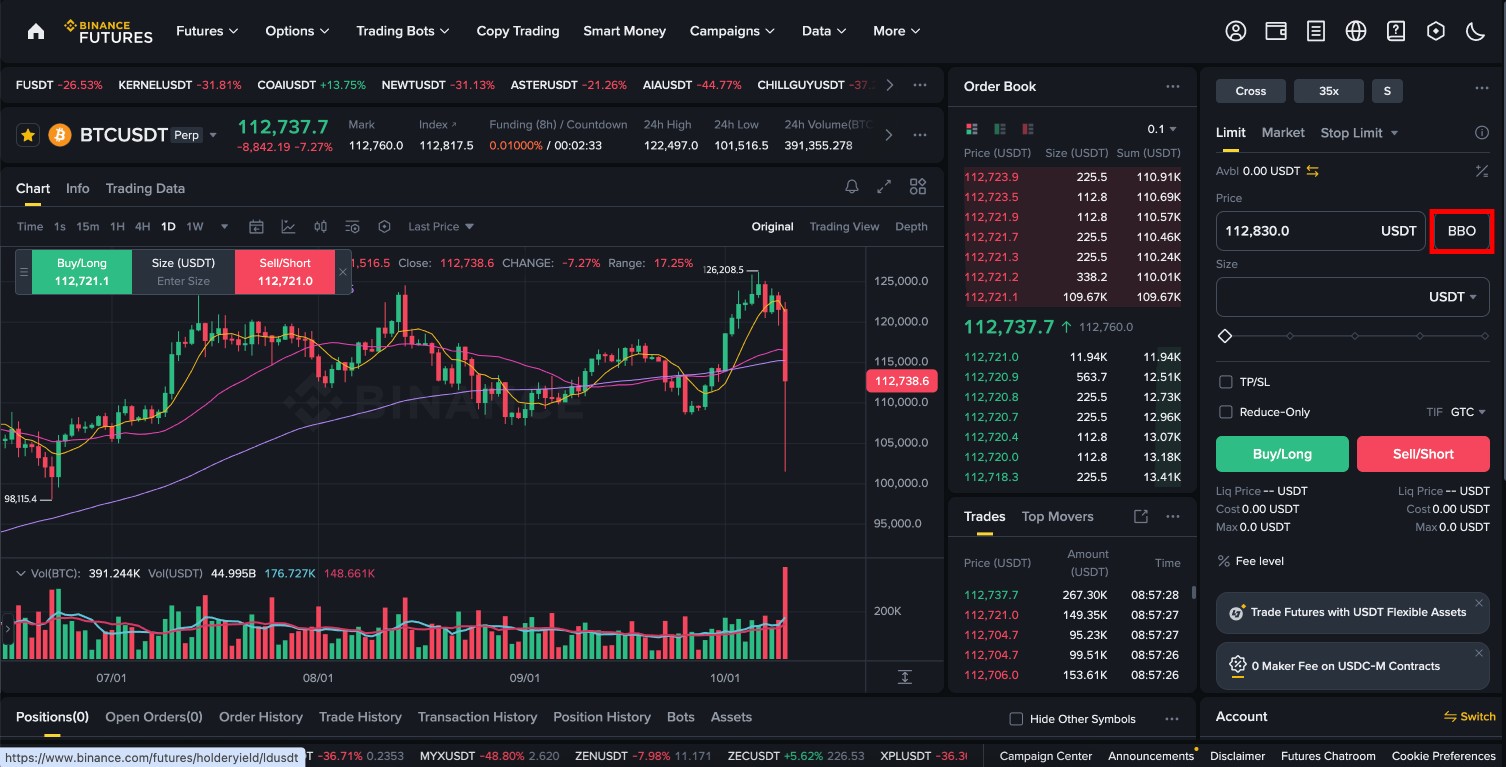Click the green Buy/Long order button

tap(1282, 454)
